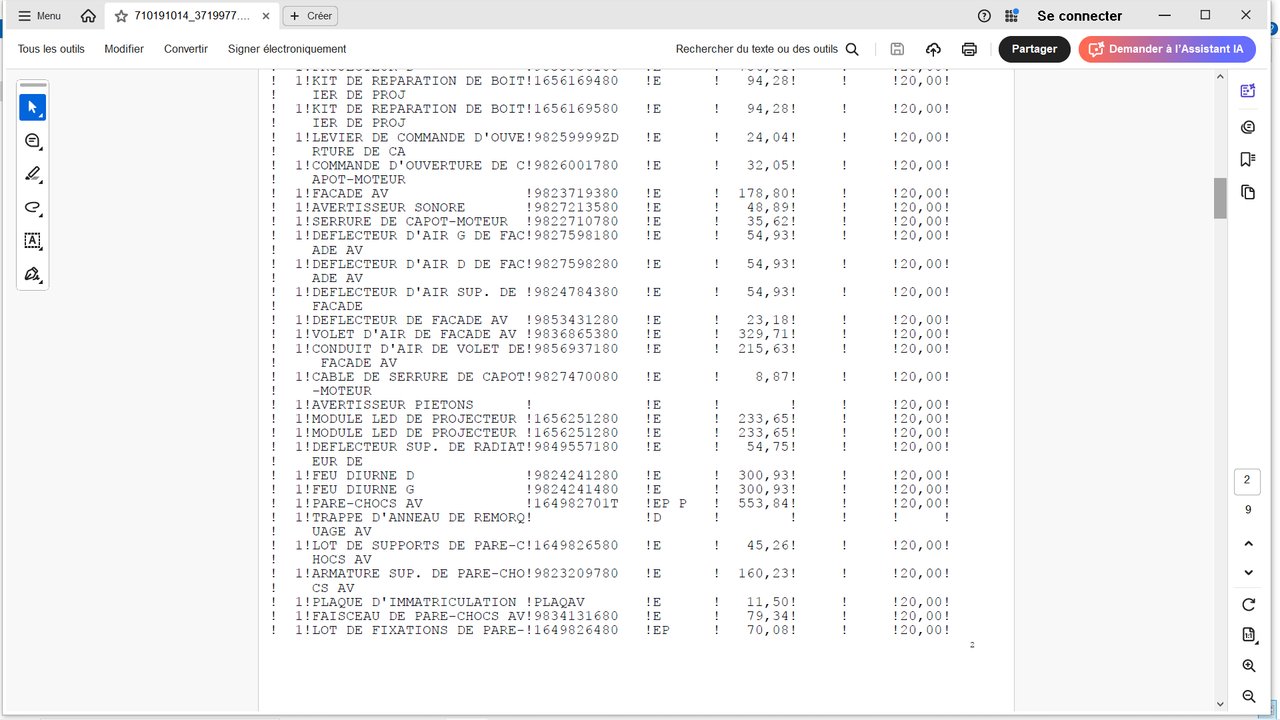The width and height of the screenshot is (1280, 720).
Task: Click the reference PLAQAV
Action: click(x=559, y=603)
